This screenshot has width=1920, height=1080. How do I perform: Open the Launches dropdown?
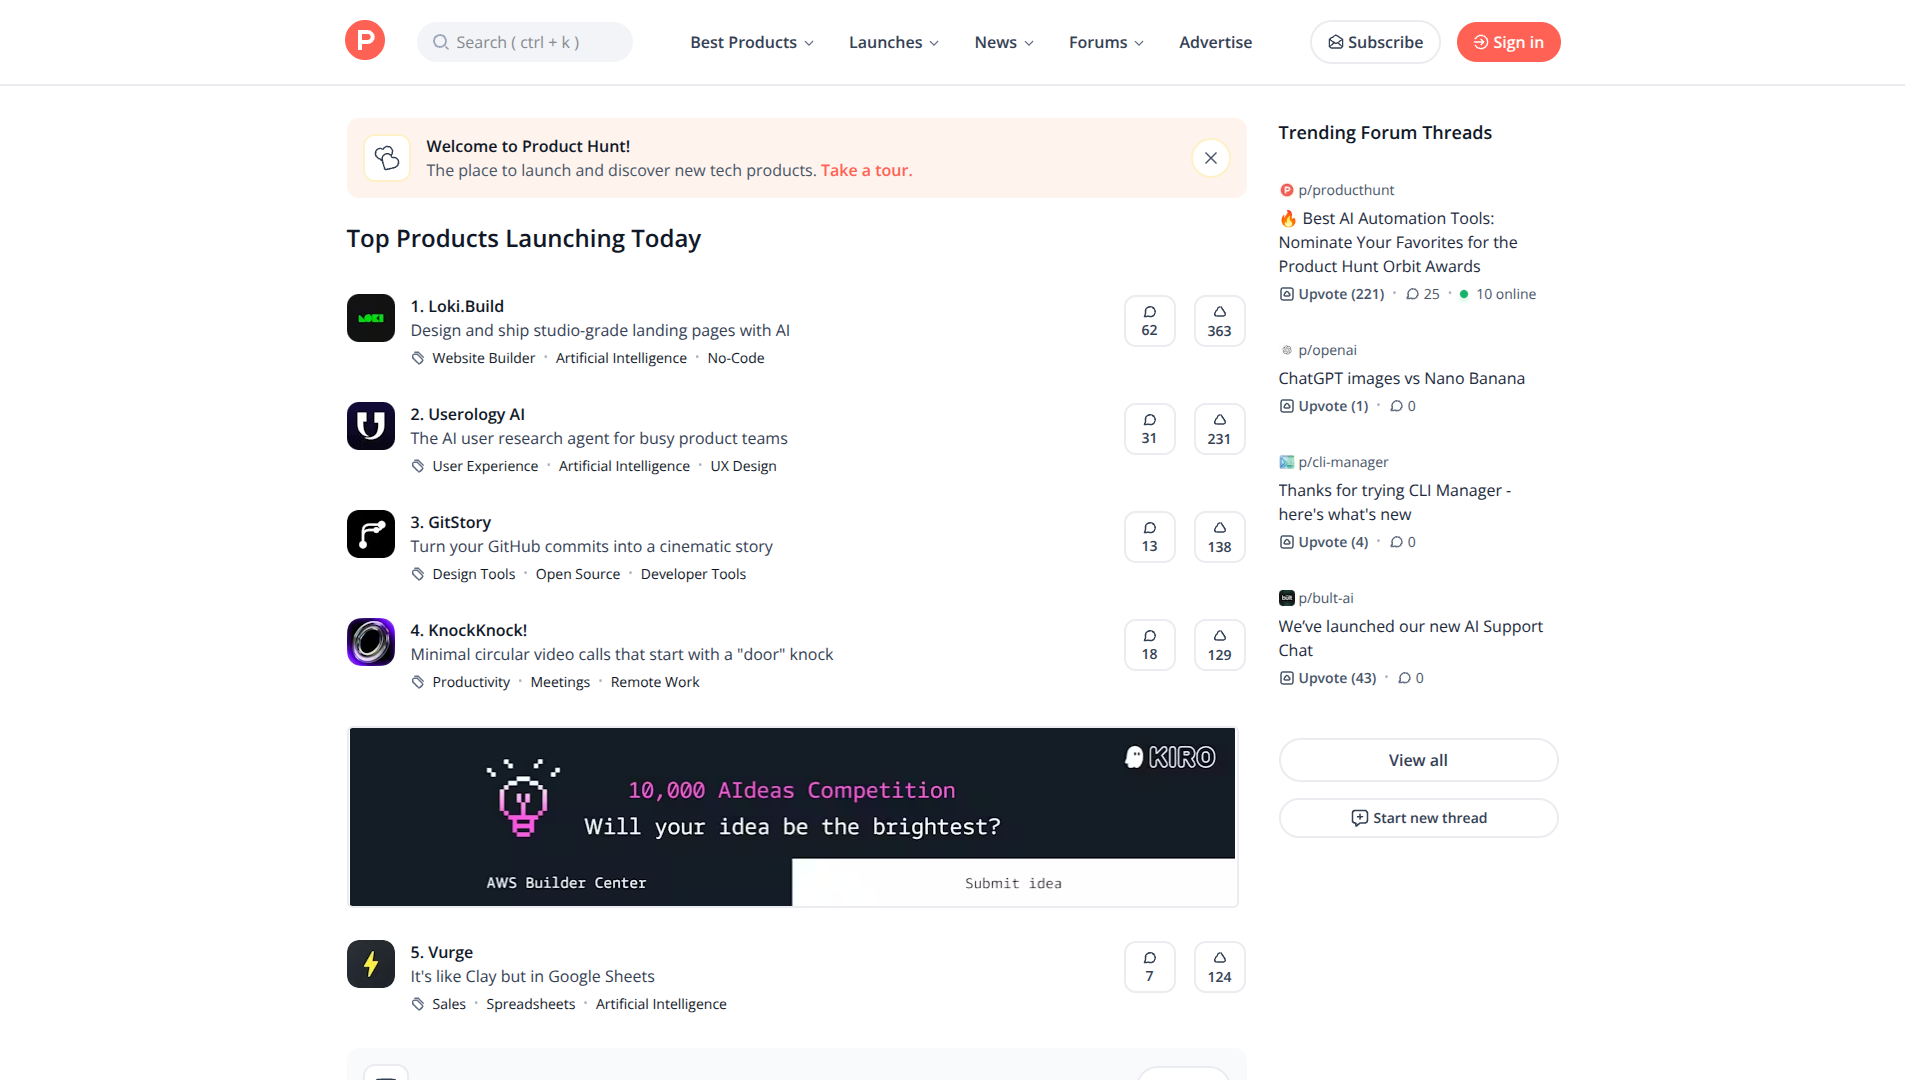[x=893, y=42]
